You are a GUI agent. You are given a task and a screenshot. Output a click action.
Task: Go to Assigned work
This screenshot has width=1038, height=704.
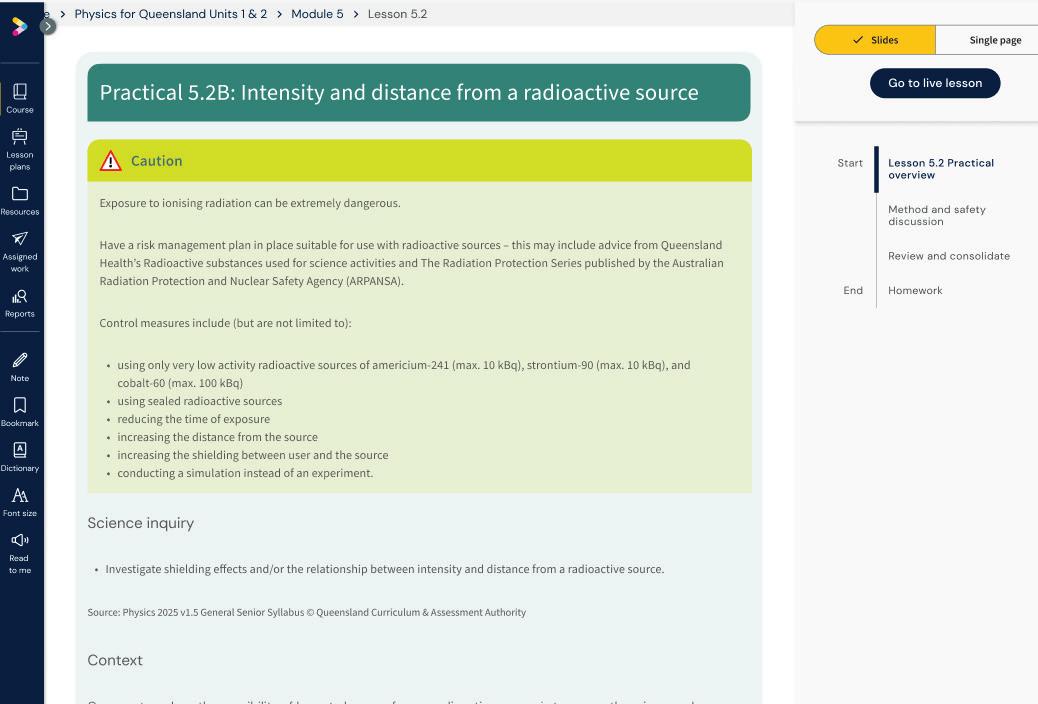pyautogui.click(x=20, y=252)
